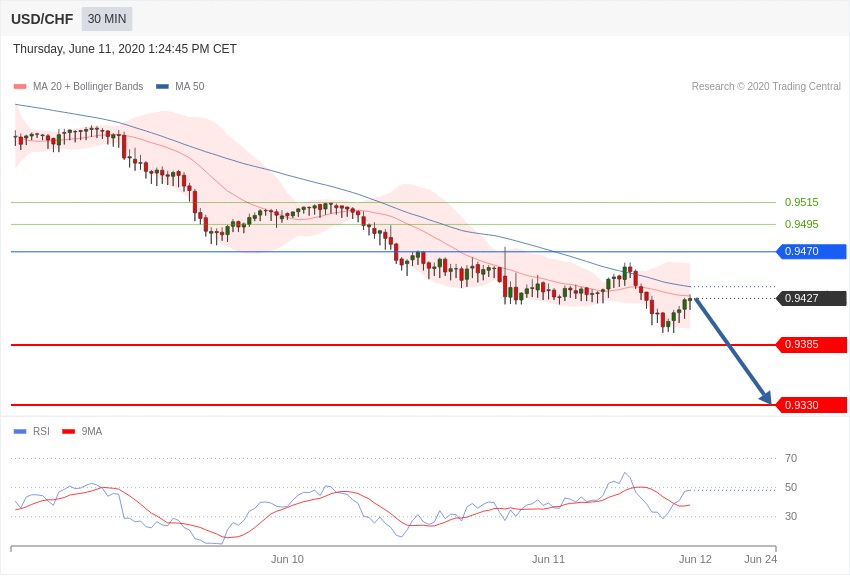Click the RSI 30 level label
The width and height of the screenshot is (850, 576).
(x=791, y=516)
